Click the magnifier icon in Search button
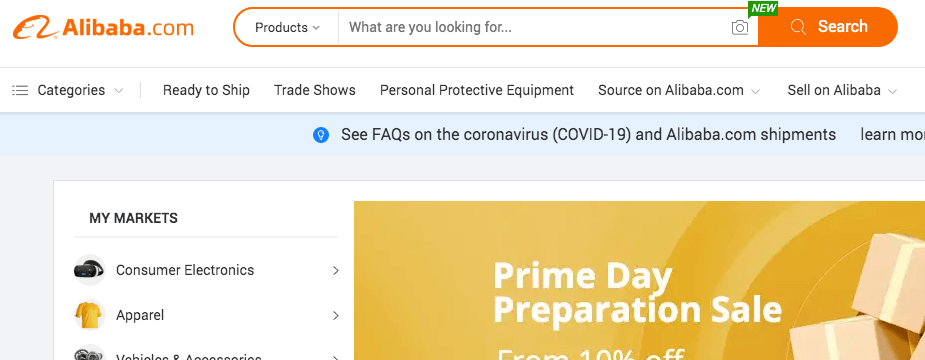 [798, 27]
